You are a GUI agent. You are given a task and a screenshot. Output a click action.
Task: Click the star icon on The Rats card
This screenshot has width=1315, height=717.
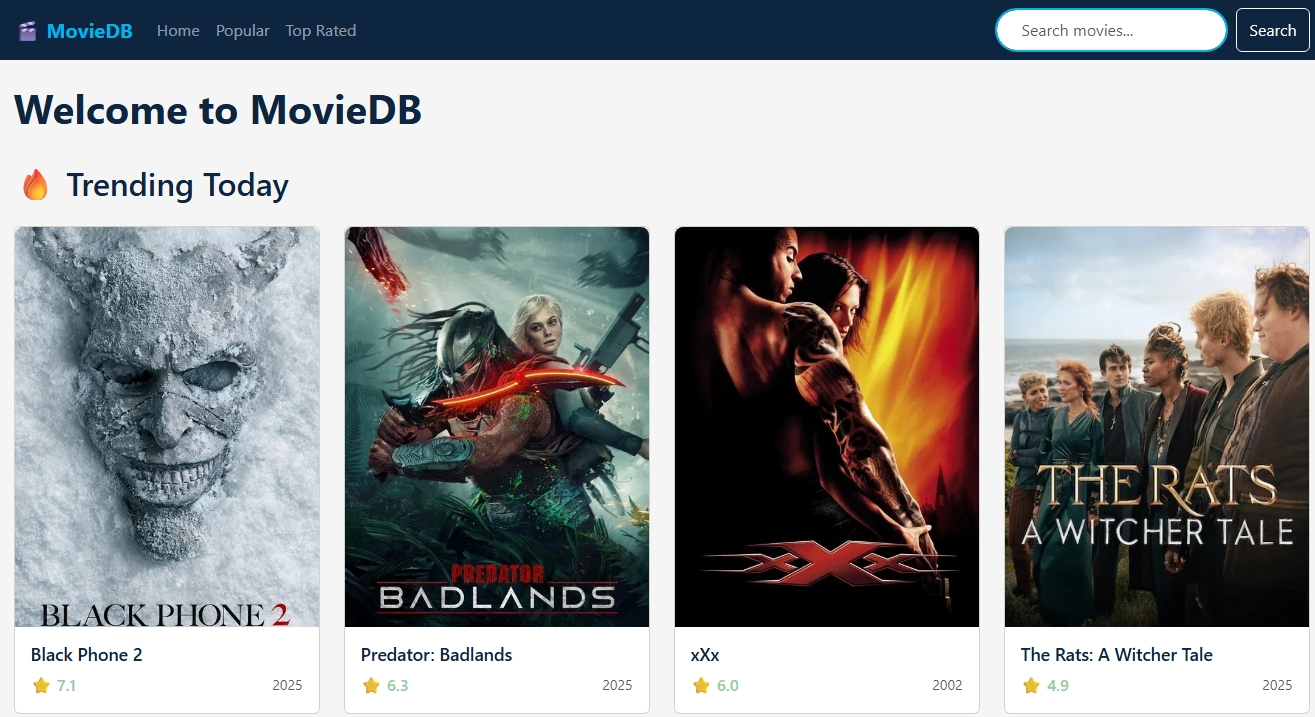(1031, 686)
